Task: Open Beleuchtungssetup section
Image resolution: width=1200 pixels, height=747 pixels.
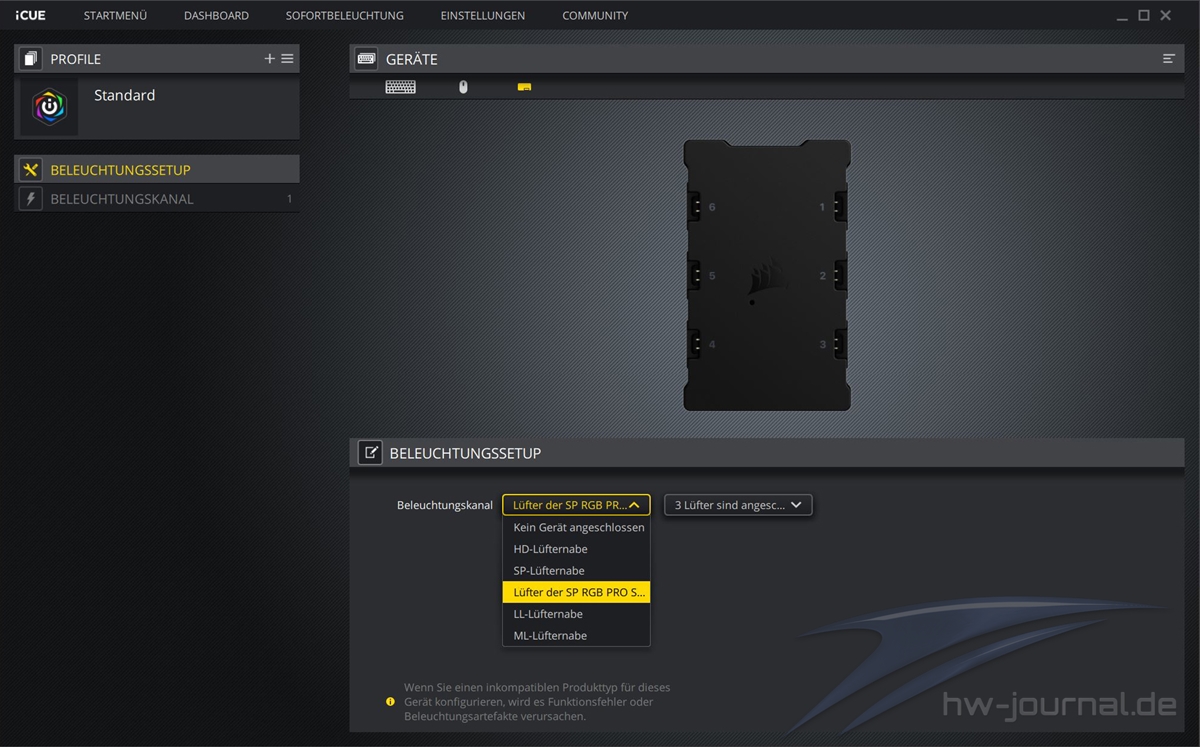Action: 157,170
